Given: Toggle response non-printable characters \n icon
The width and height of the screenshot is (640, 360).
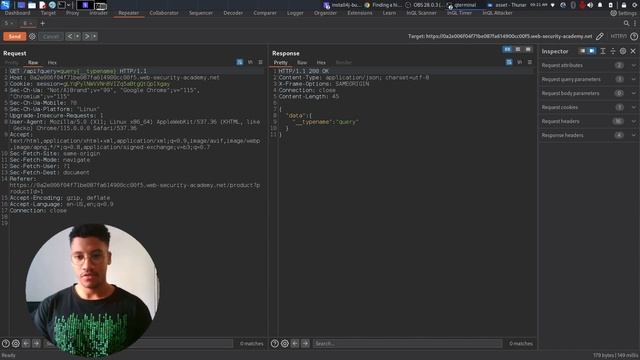Looking at the screenshot, I should click(520, 62).
